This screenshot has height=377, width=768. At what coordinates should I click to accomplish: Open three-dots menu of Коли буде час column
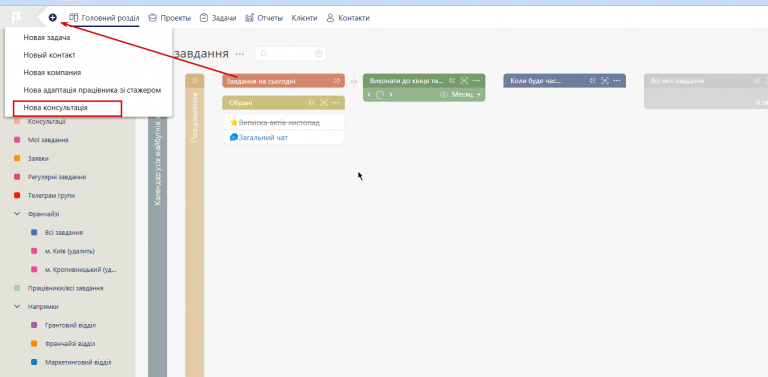coord(617,80)
